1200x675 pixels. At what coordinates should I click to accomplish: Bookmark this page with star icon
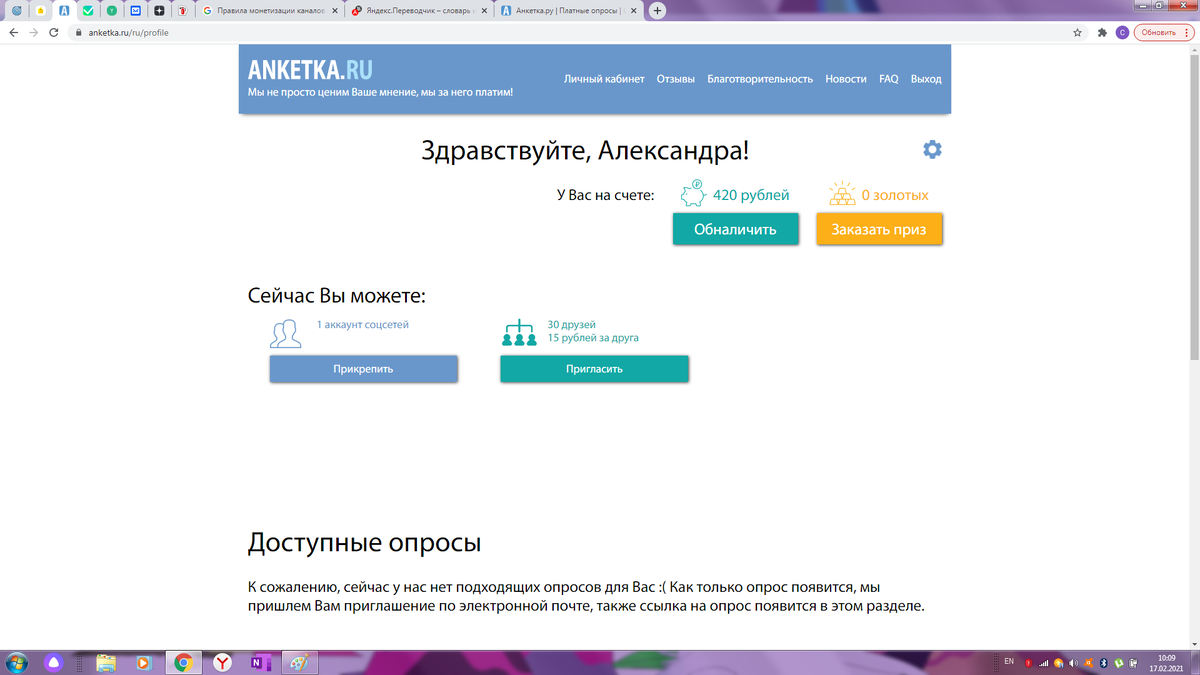[1077, 32]
